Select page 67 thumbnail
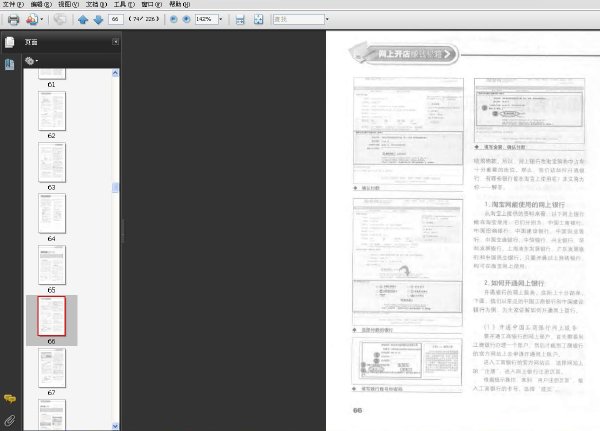This screenshot has height=431, width=600. 52,368
